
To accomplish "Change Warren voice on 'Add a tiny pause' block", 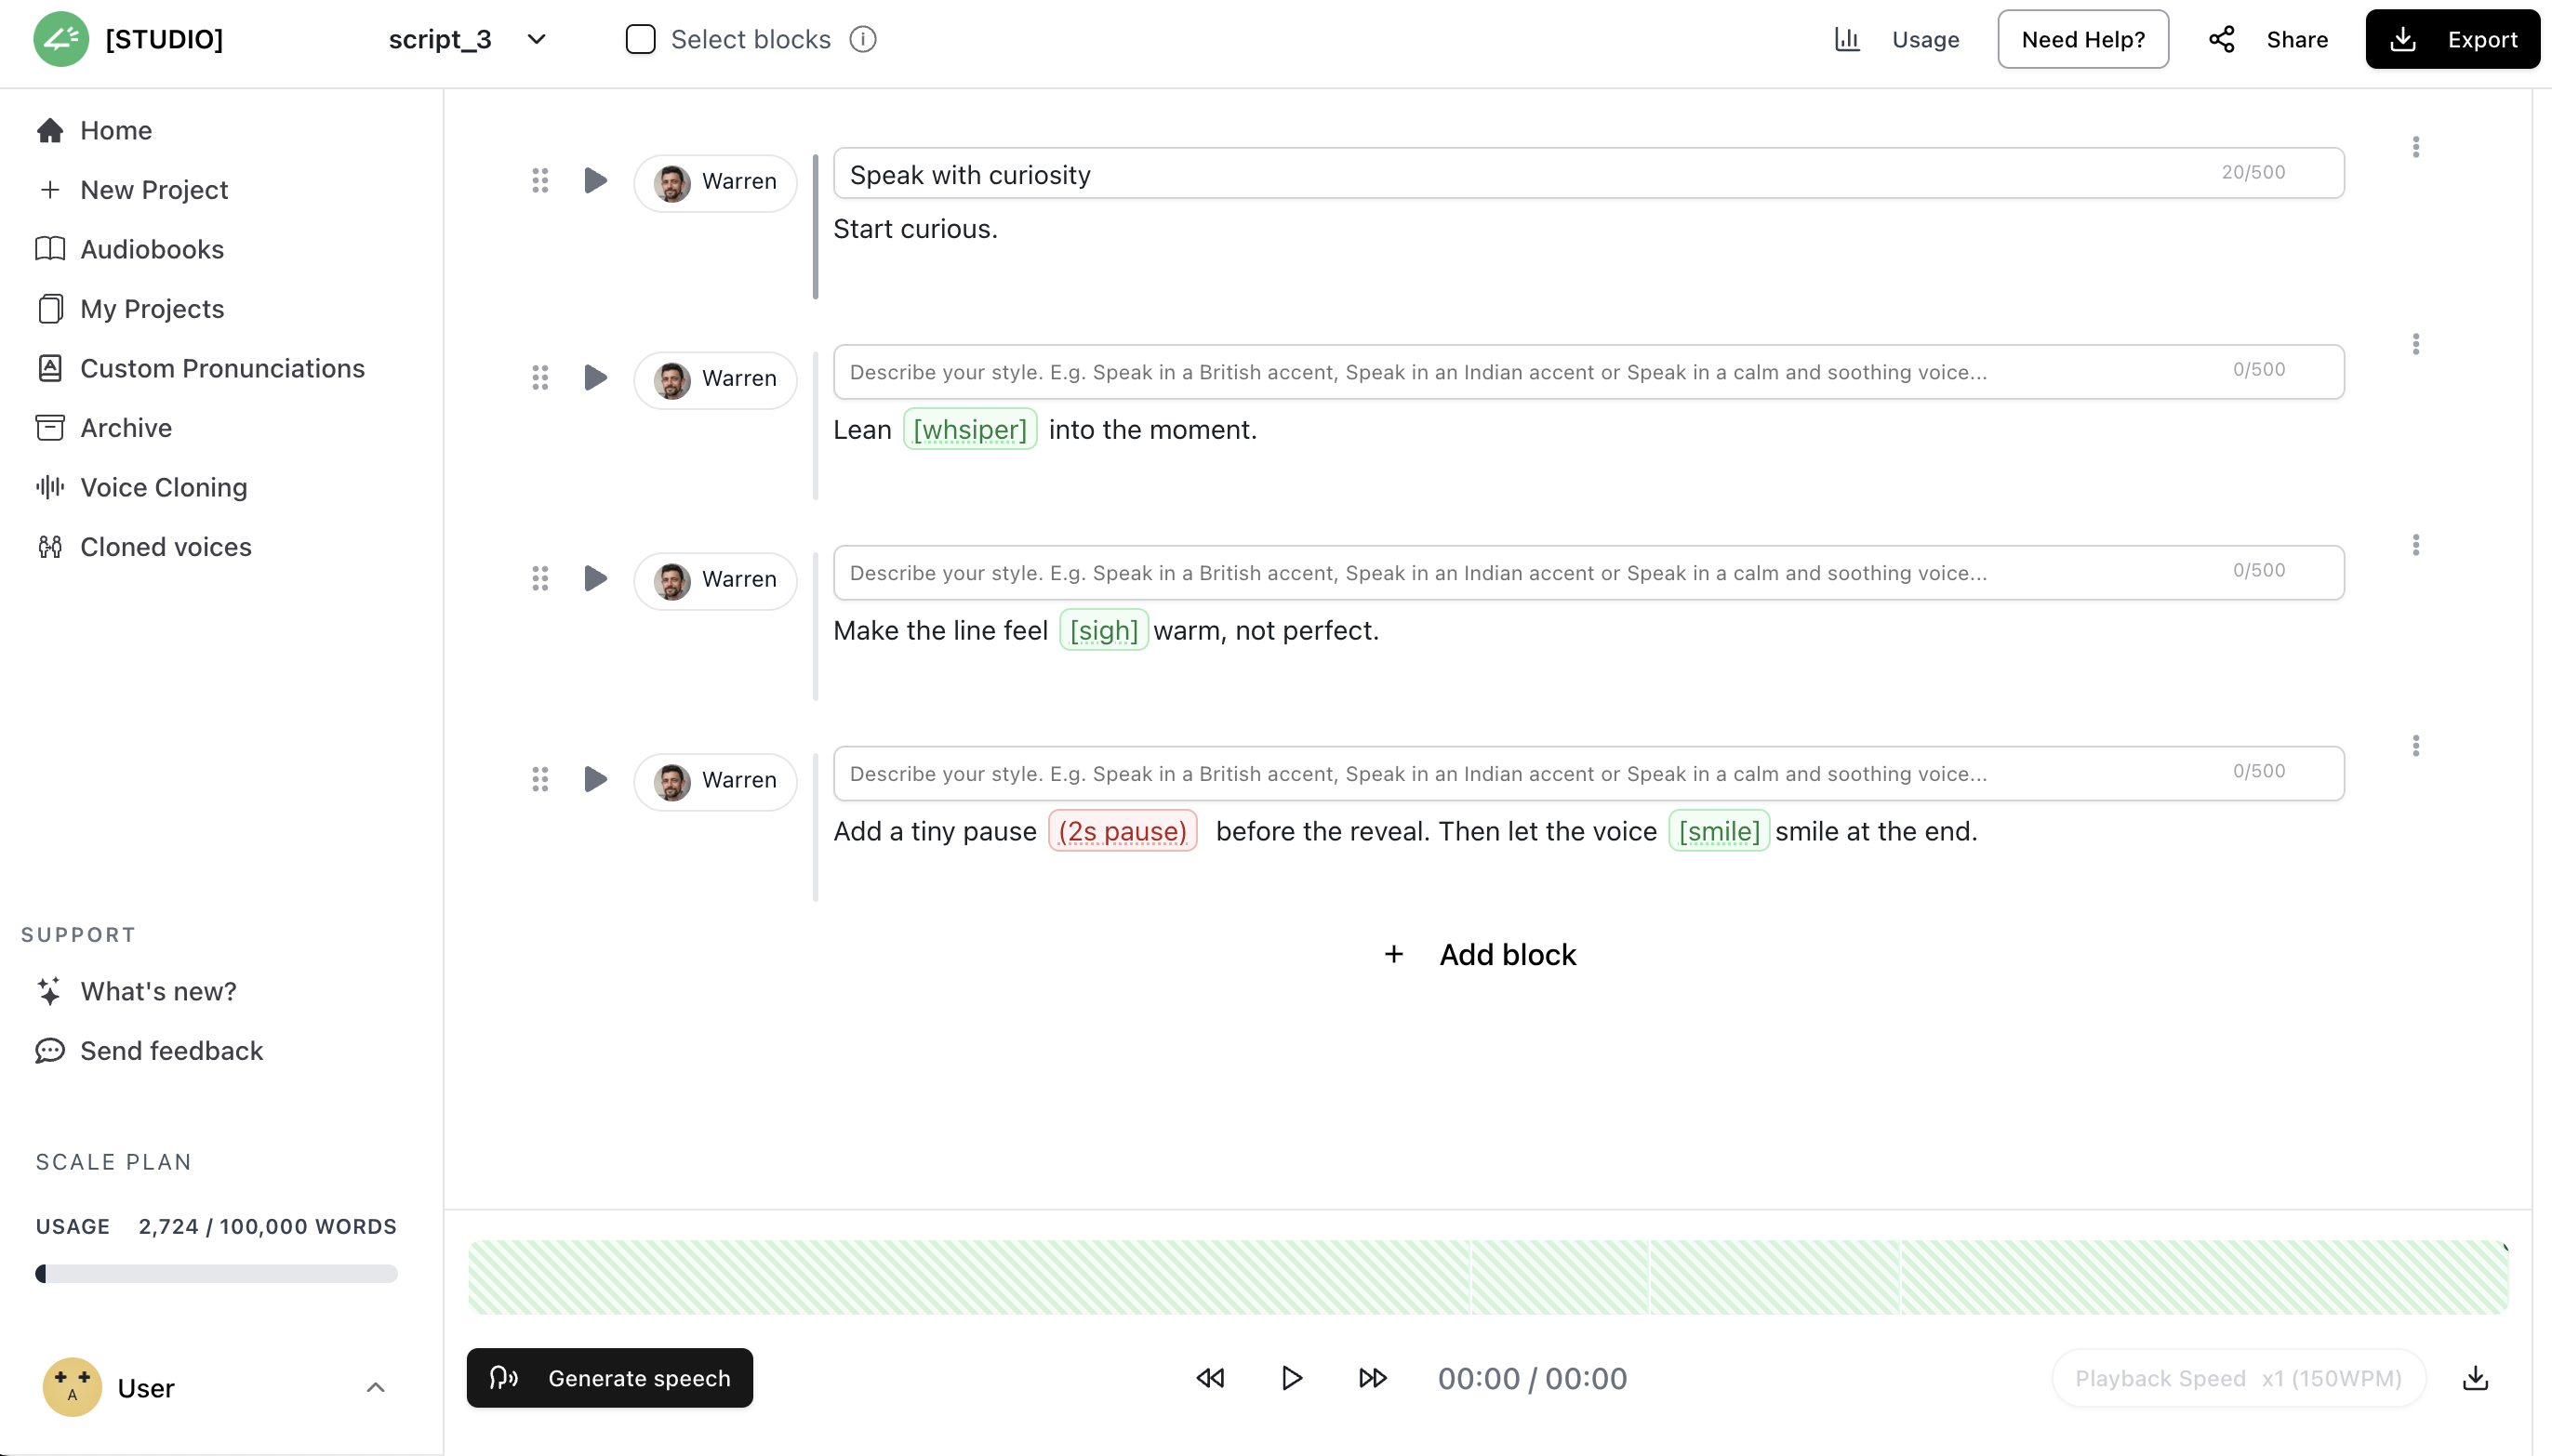I will [x=715, y=781].
